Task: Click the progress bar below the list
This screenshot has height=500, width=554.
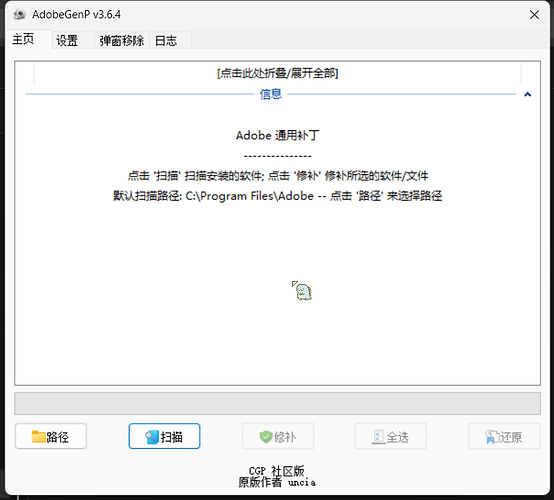Action: click(277, 403)
